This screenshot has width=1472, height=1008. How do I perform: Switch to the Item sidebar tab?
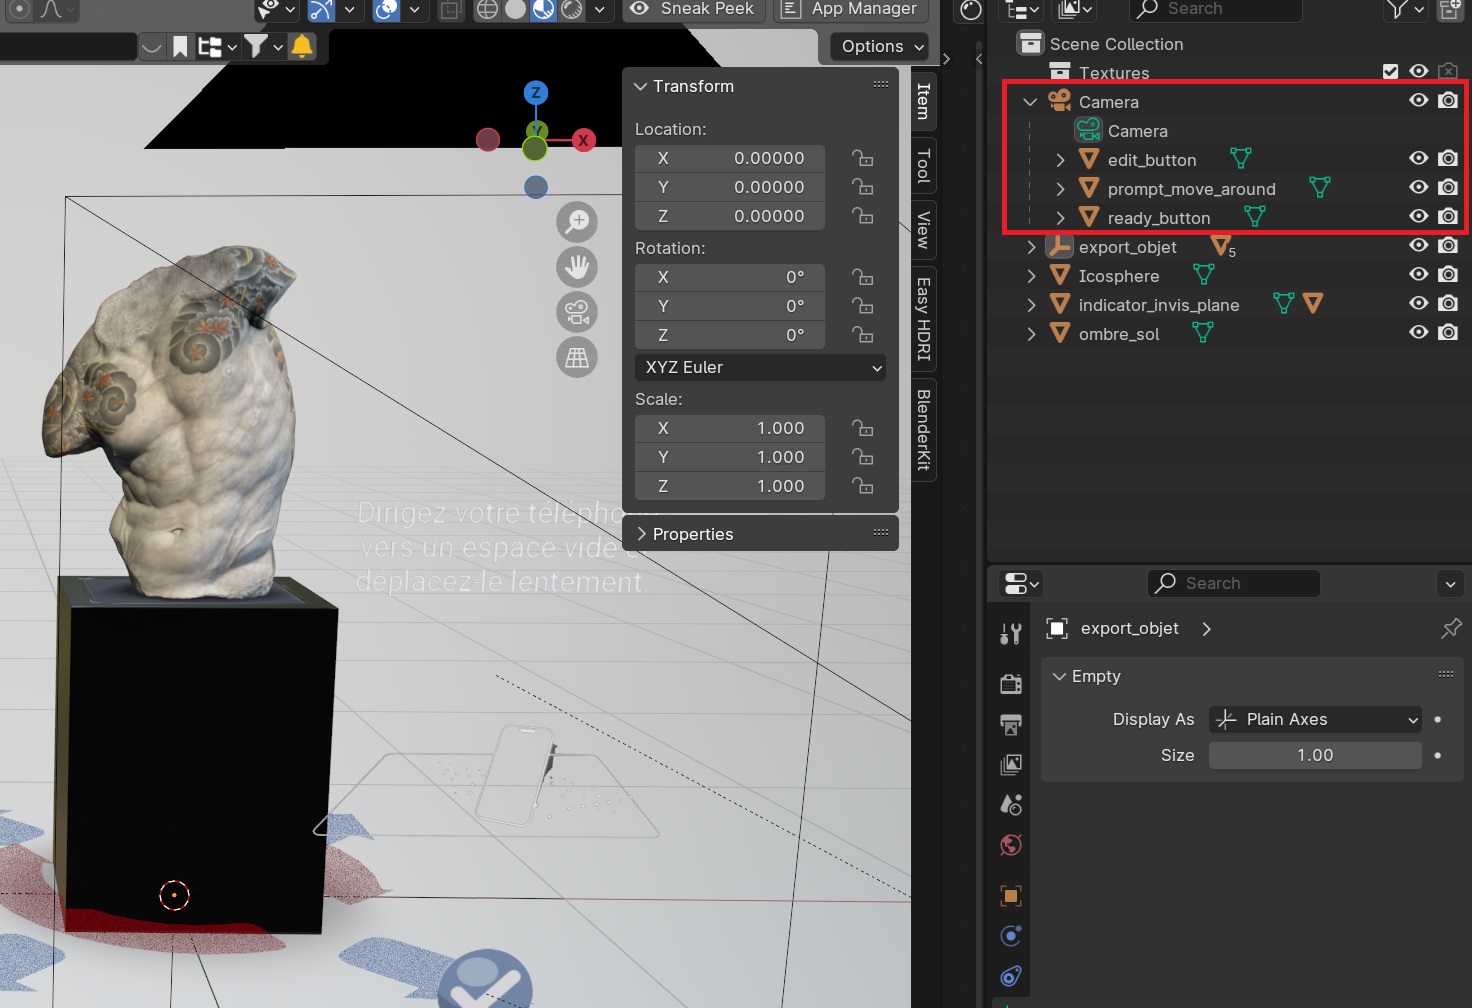[x=924, y=101]
